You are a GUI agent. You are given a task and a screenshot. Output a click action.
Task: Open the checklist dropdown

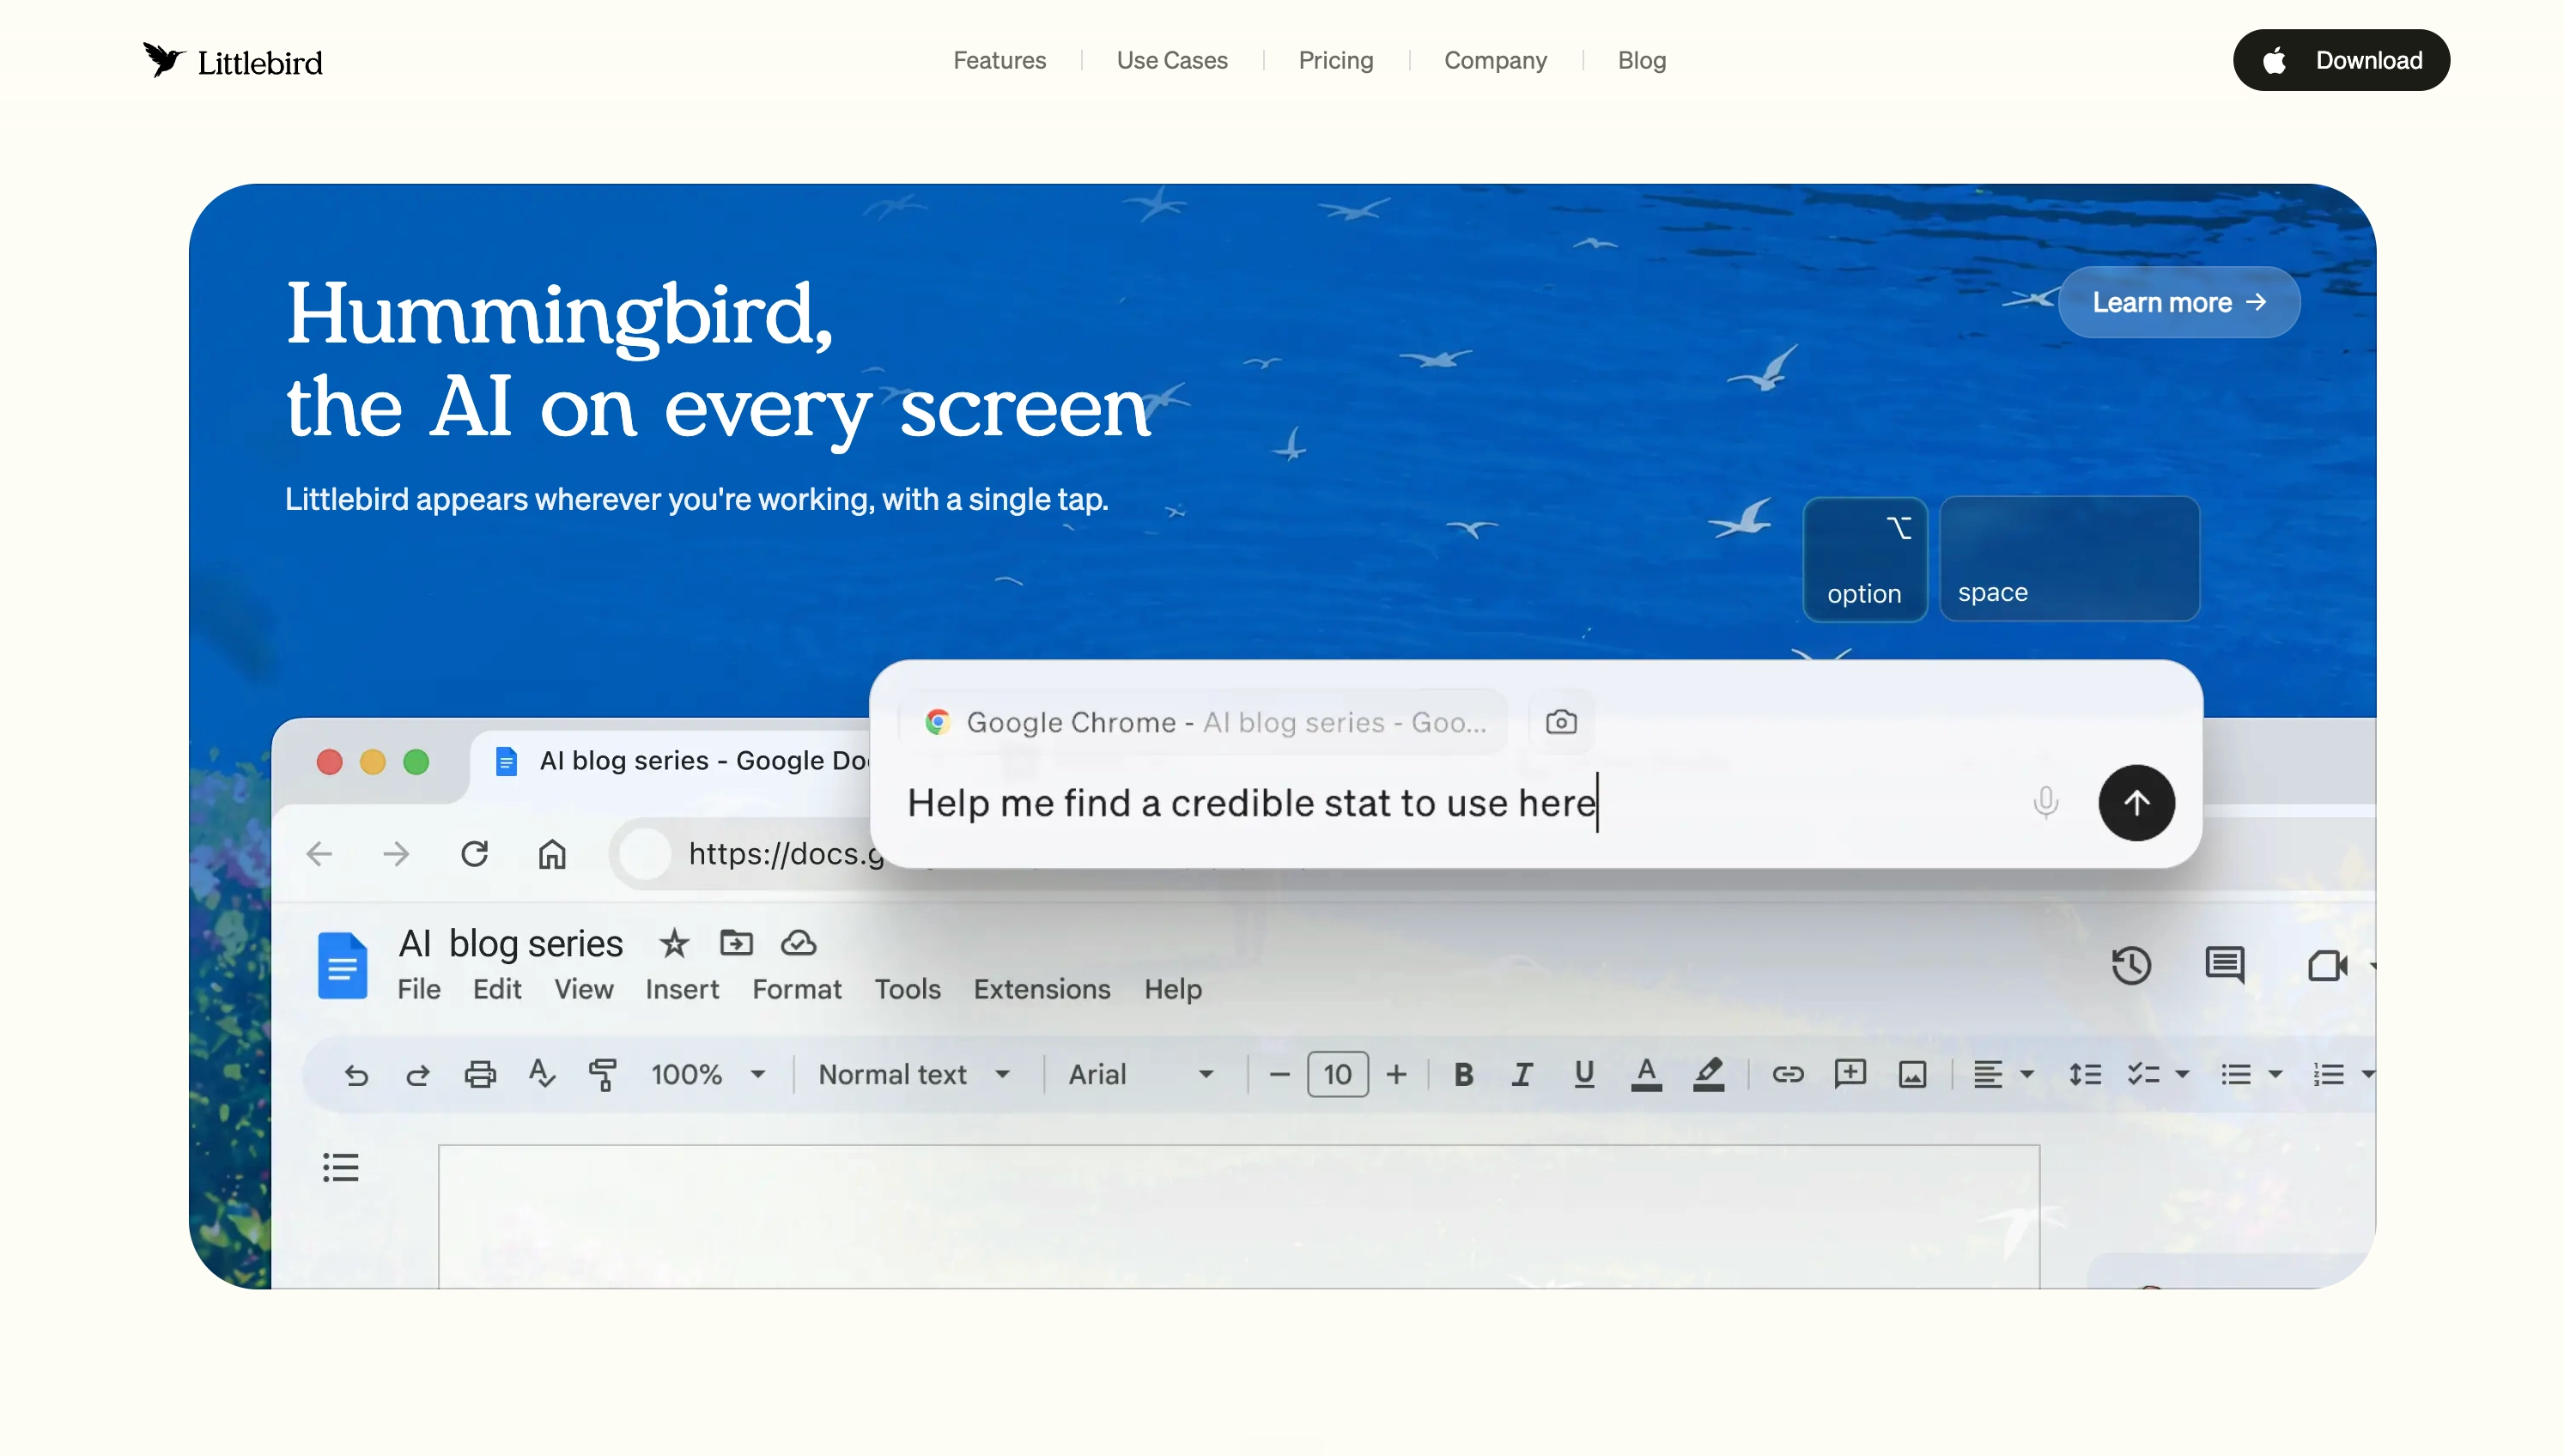(2158, 1075)
